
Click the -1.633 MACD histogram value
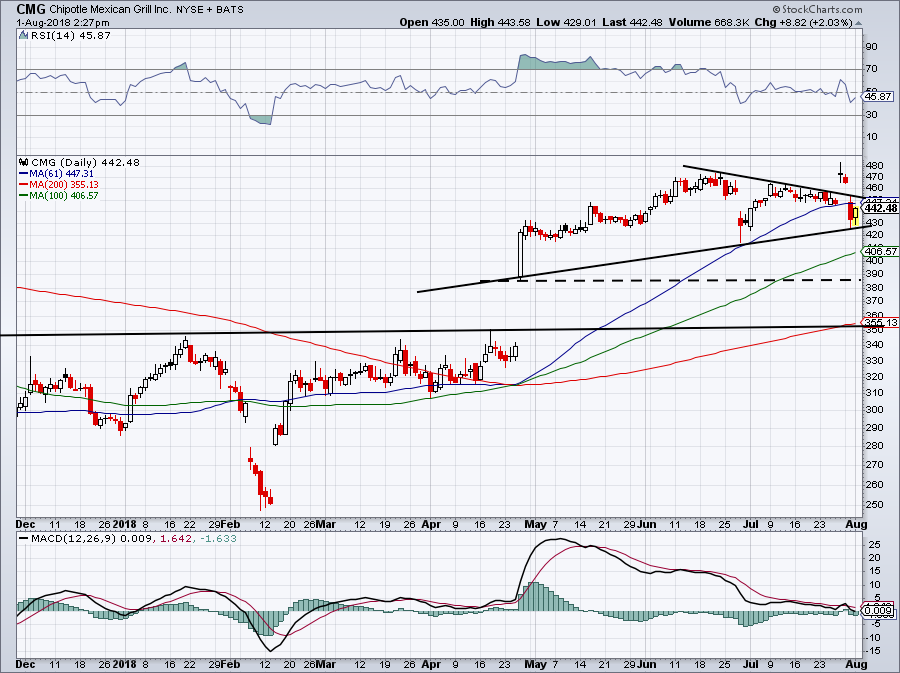click(x=218, y=539)
